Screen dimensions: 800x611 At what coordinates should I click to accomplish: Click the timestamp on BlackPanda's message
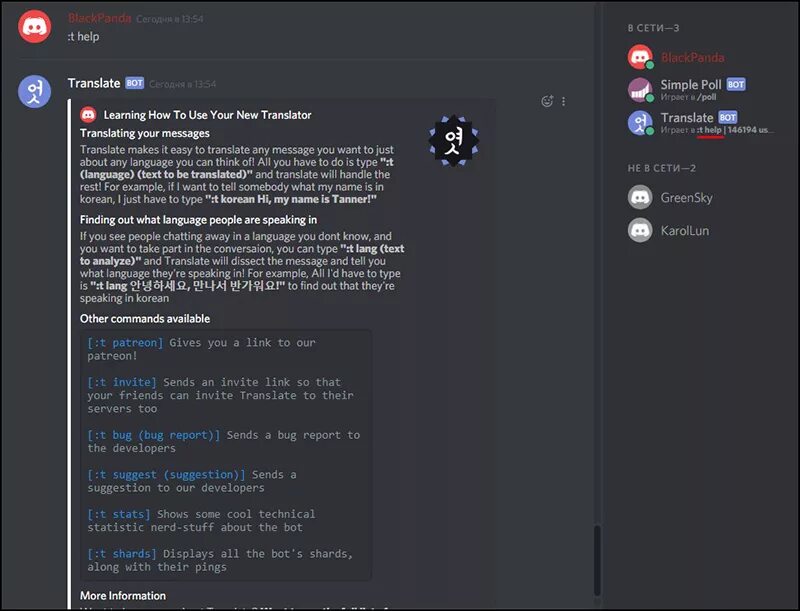[169, 19]
